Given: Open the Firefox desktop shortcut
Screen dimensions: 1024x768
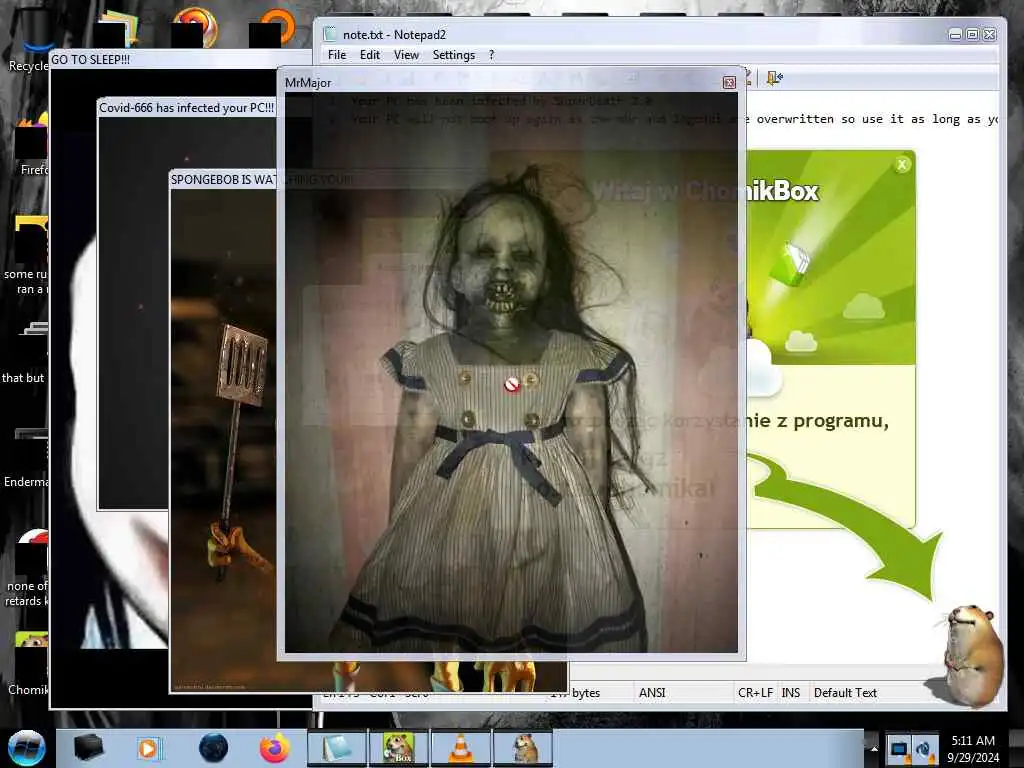Looking at the screenshot, I should point(33,145).
